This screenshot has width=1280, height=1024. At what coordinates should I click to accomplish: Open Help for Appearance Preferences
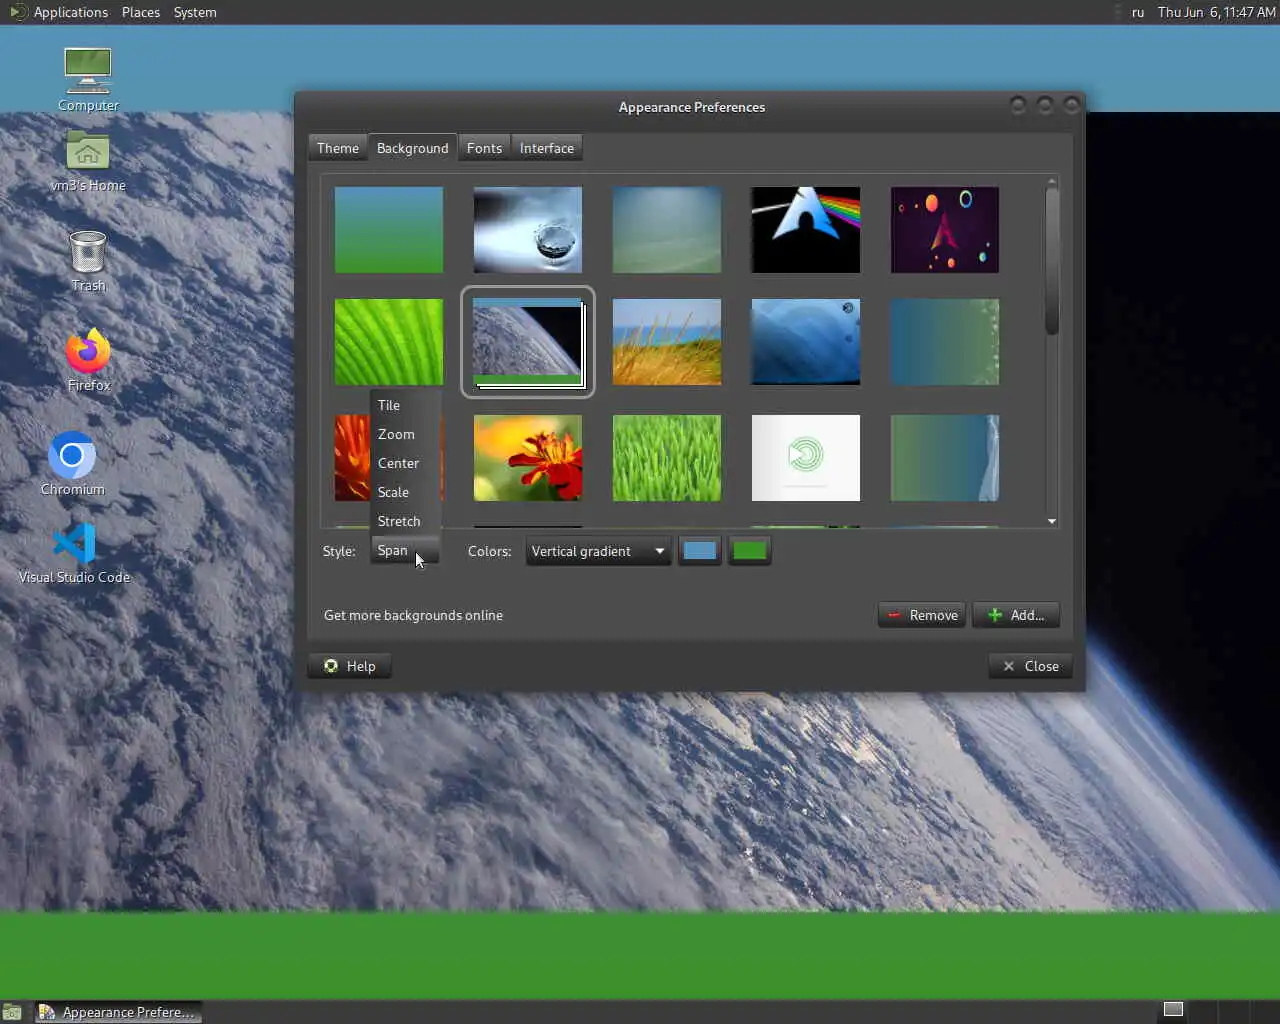tap(349, 666)
